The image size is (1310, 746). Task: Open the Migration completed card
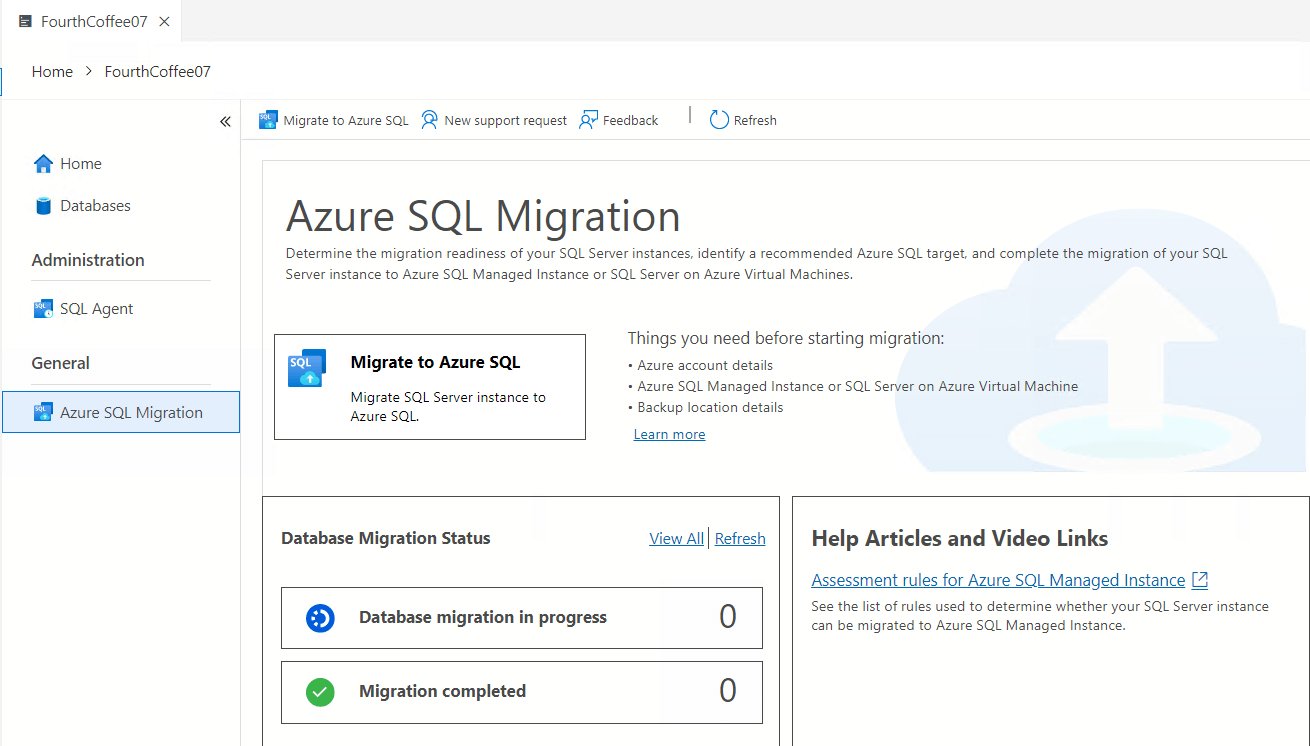coord(521,692)
